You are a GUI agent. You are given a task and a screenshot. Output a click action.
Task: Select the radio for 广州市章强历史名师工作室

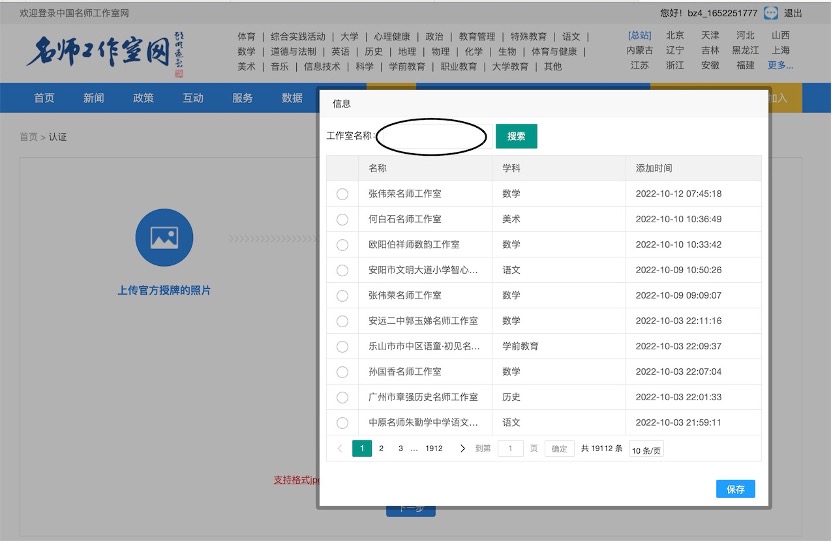click(x=342, y=398)
